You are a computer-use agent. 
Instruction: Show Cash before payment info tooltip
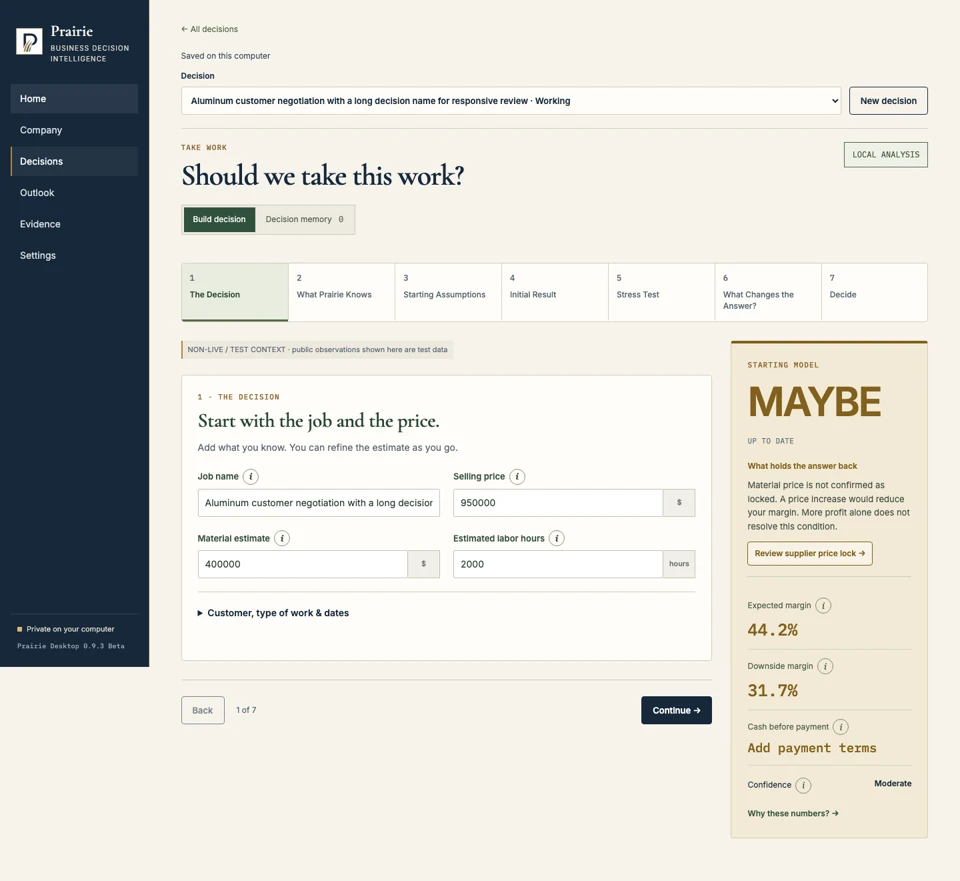(841, 727)
